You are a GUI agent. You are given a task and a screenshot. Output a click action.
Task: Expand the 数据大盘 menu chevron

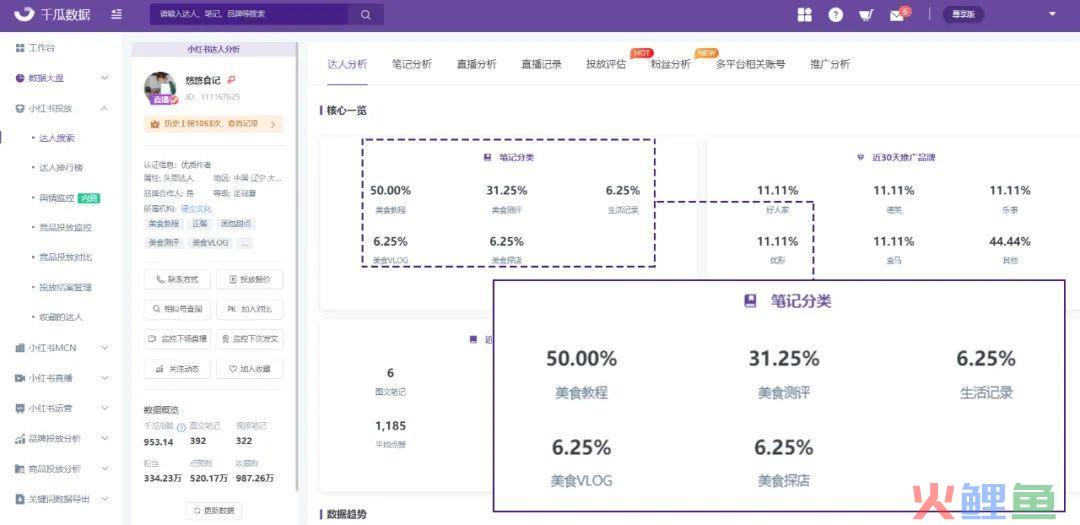[x=105, y=79]
